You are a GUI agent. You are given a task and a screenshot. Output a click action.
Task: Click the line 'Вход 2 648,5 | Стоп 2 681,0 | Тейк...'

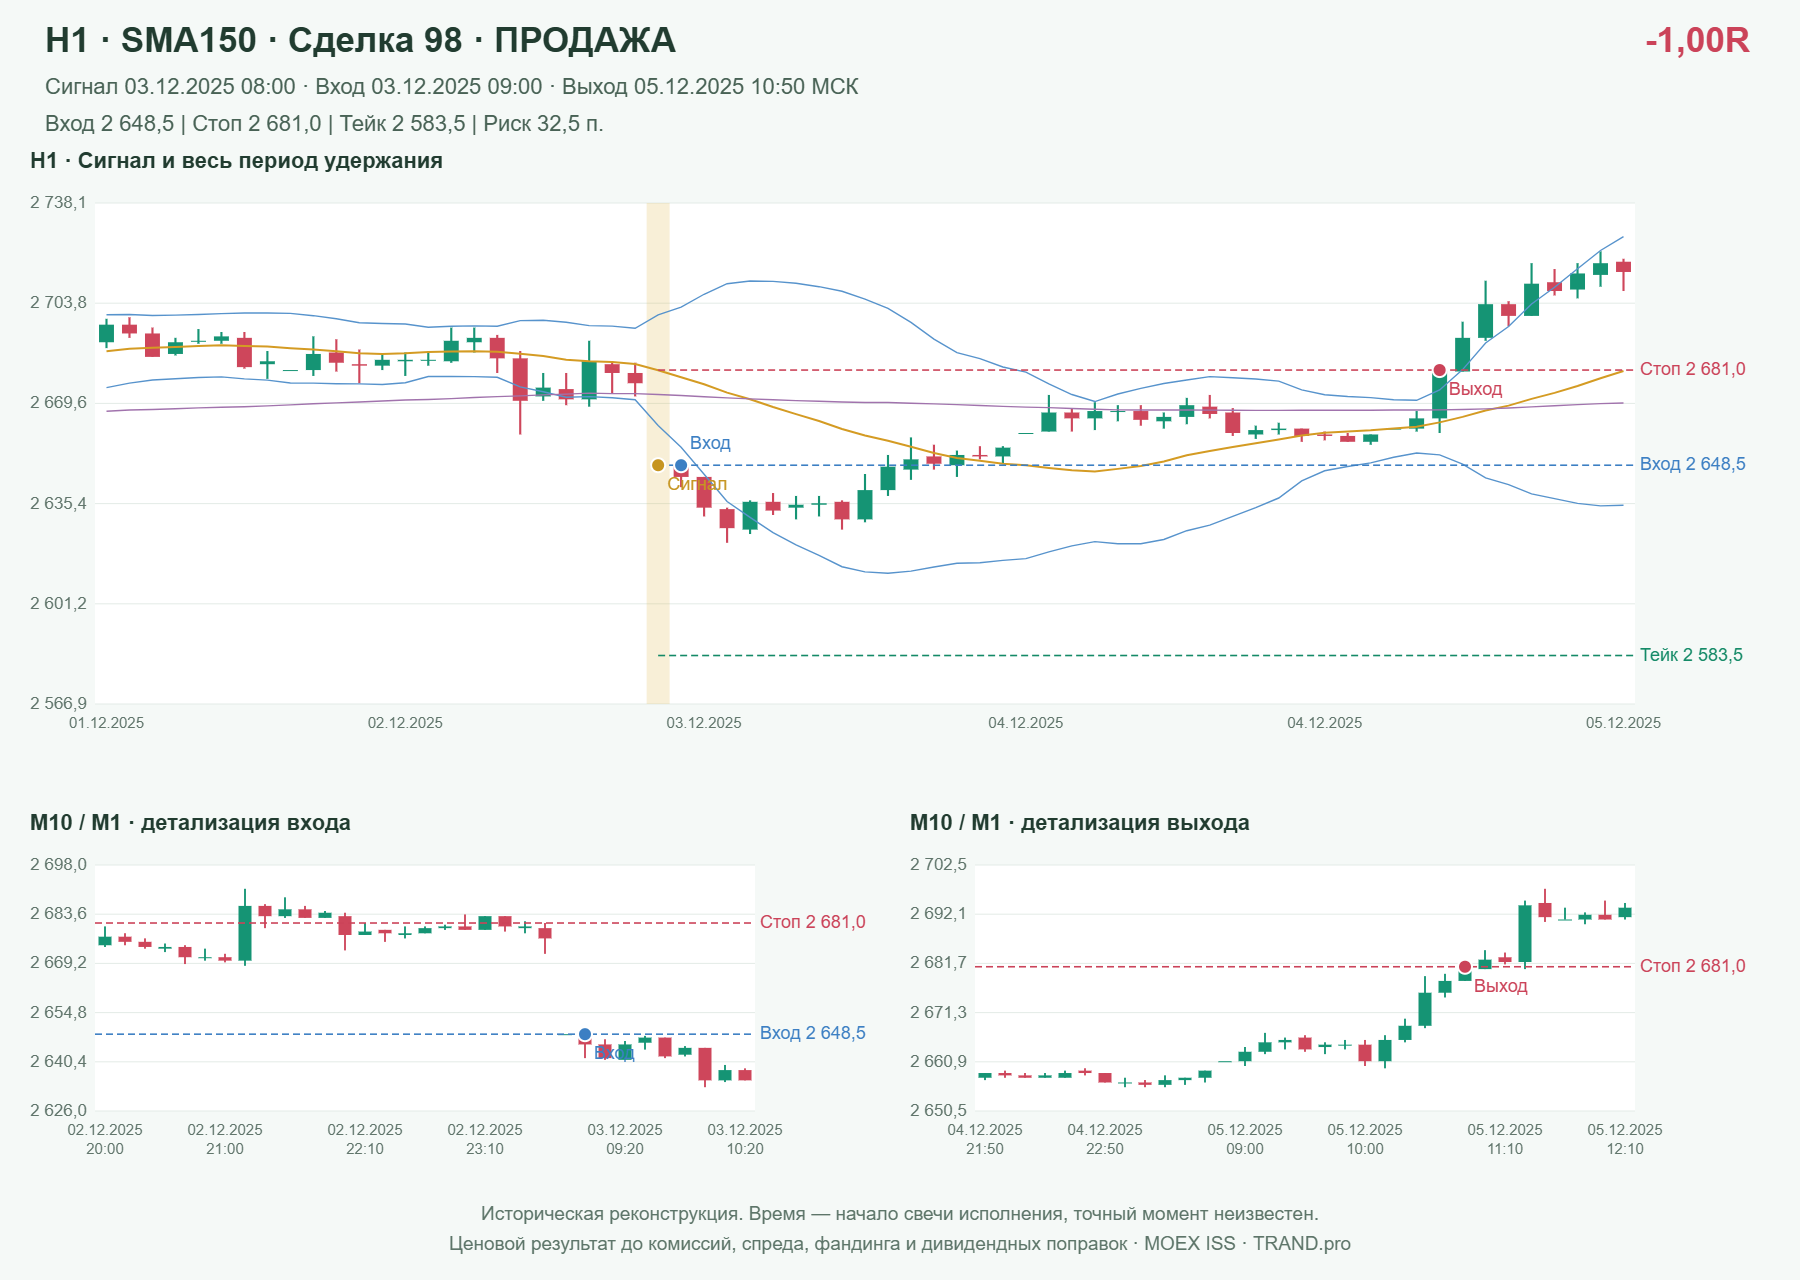pyautogui.click(x=324, y=124)
